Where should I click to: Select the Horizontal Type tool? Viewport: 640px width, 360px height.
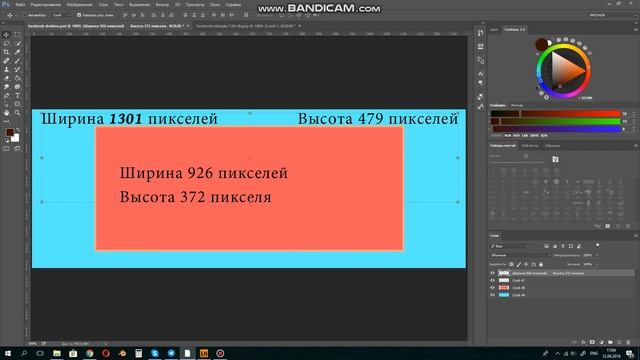coord(17,96)
